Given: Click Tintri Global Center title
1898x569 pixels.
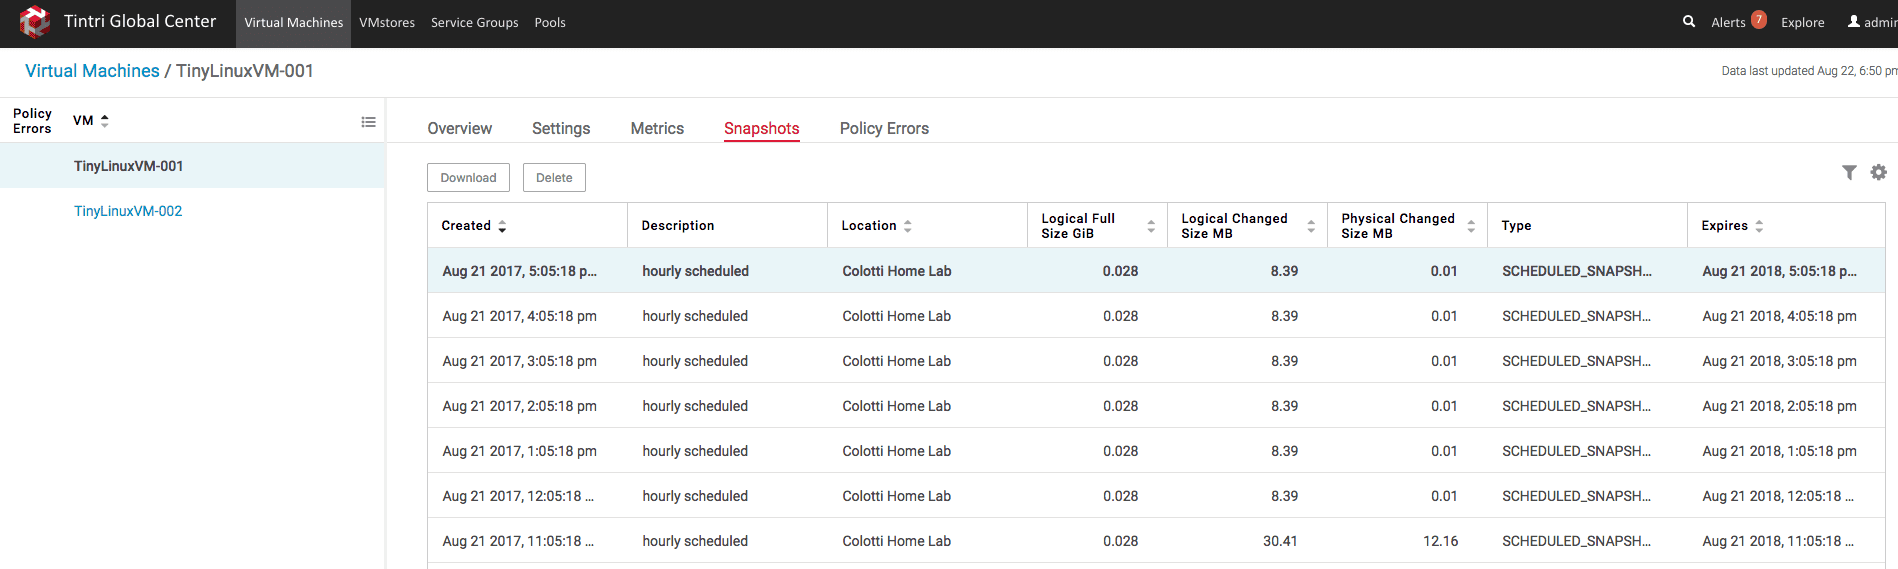Looking at the screenshot, I should click(x=140, y=21).
